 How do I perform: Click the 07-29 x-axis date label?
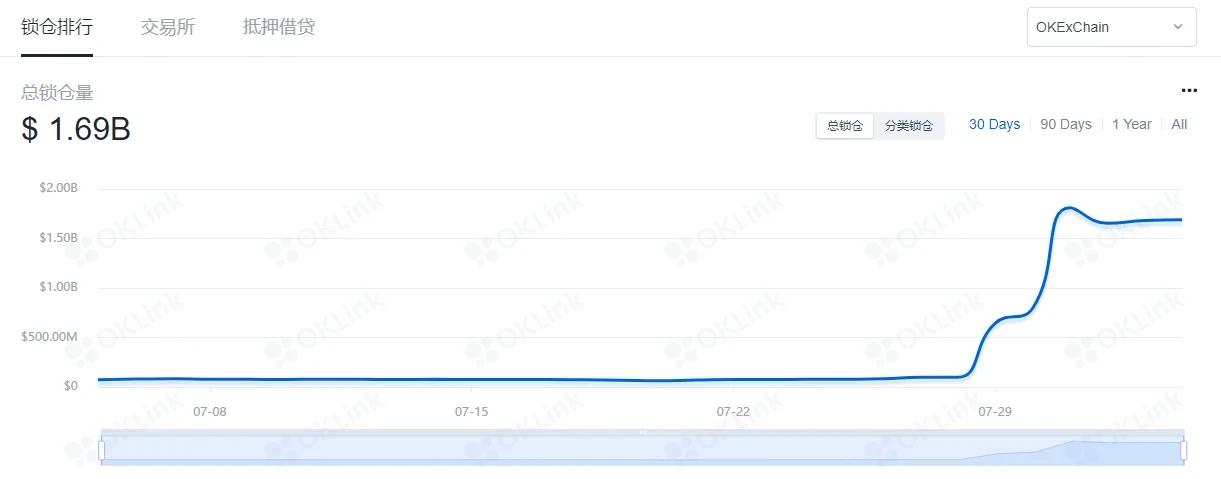[995, 411]
